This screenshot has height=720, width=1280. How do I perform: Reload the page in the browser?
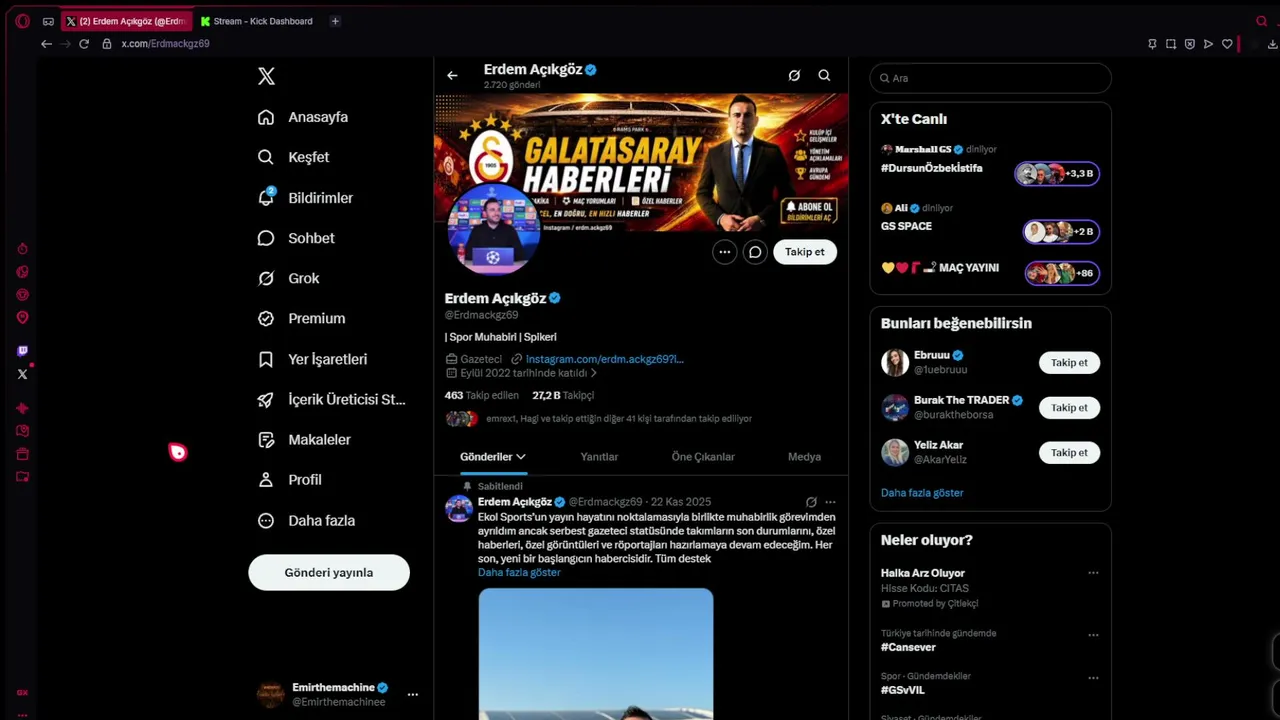[x=84, y=44]
